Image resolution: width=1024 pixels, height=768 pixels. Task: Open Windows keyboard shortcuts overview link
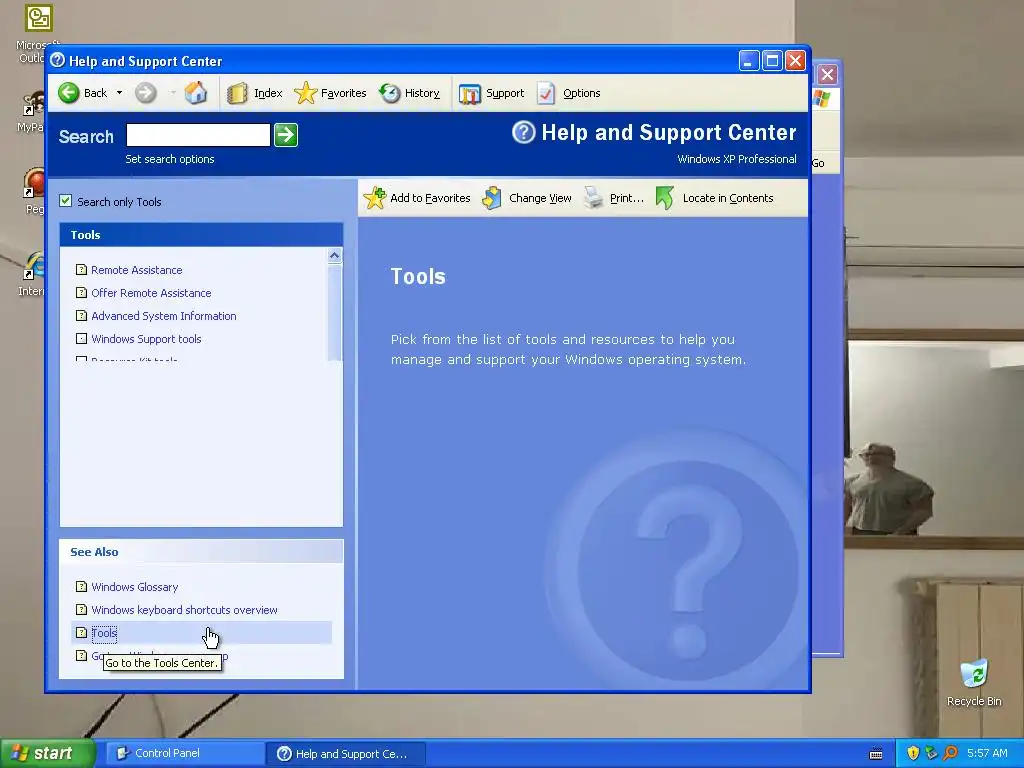(x=184, y=609)
